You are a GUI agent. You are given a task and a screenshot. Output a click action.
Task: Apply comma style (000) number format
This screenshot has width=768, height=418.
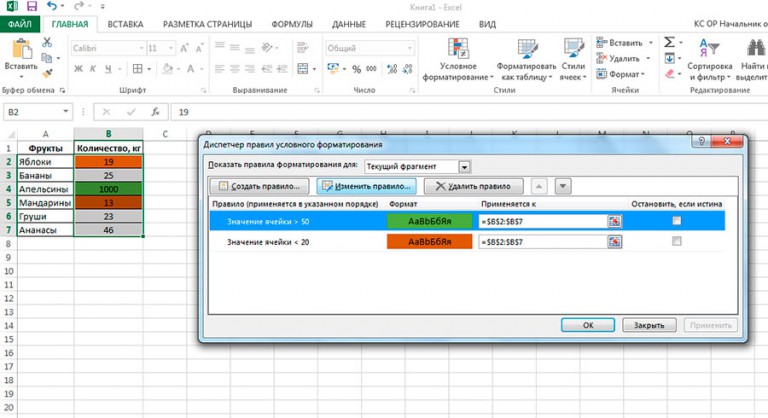(371, 69)
